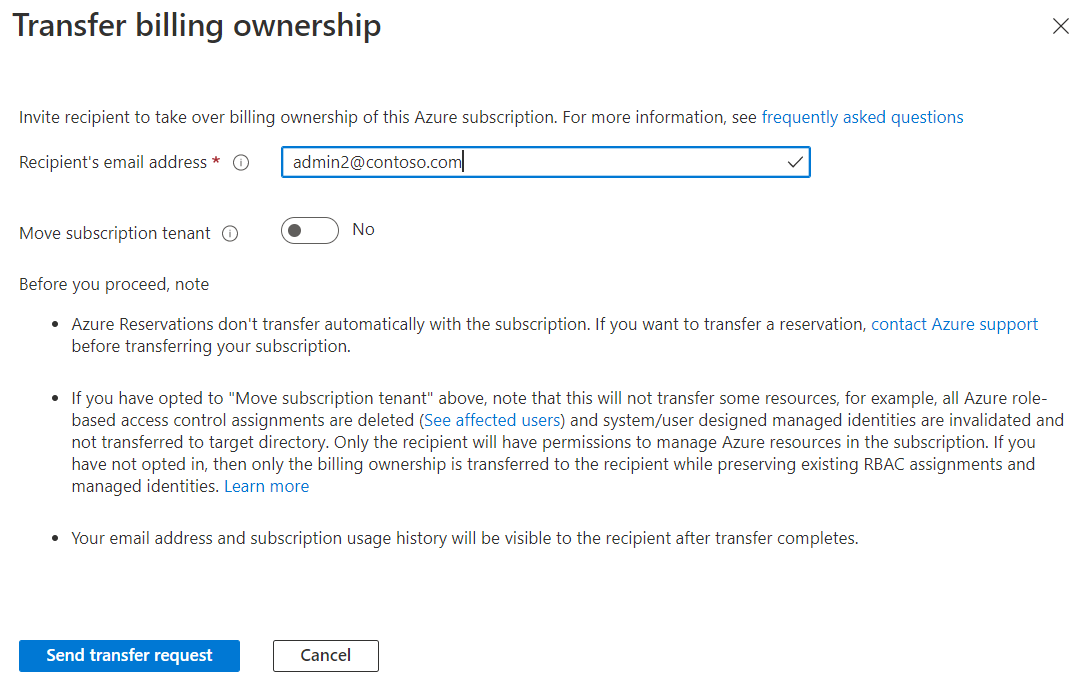Toggle the Move subscription tenant switch
Image resolution: width=1083 pixels, height=687 pixels.
[310, 231]
